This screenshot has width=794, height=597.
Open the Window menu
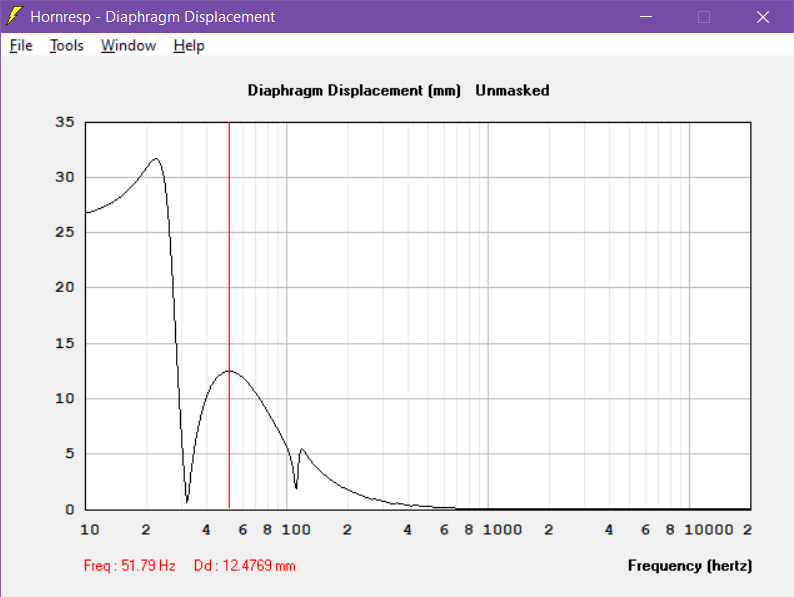(128, 46)
